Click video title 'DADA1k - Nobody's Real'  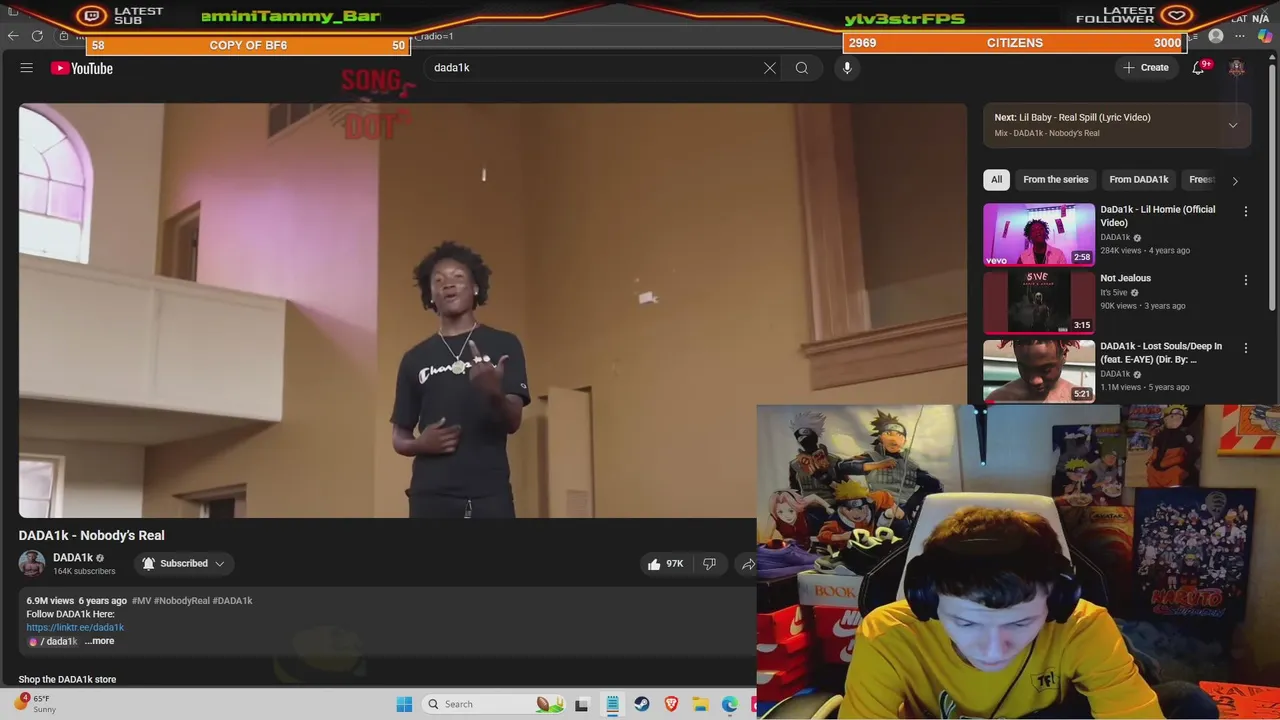91,535
